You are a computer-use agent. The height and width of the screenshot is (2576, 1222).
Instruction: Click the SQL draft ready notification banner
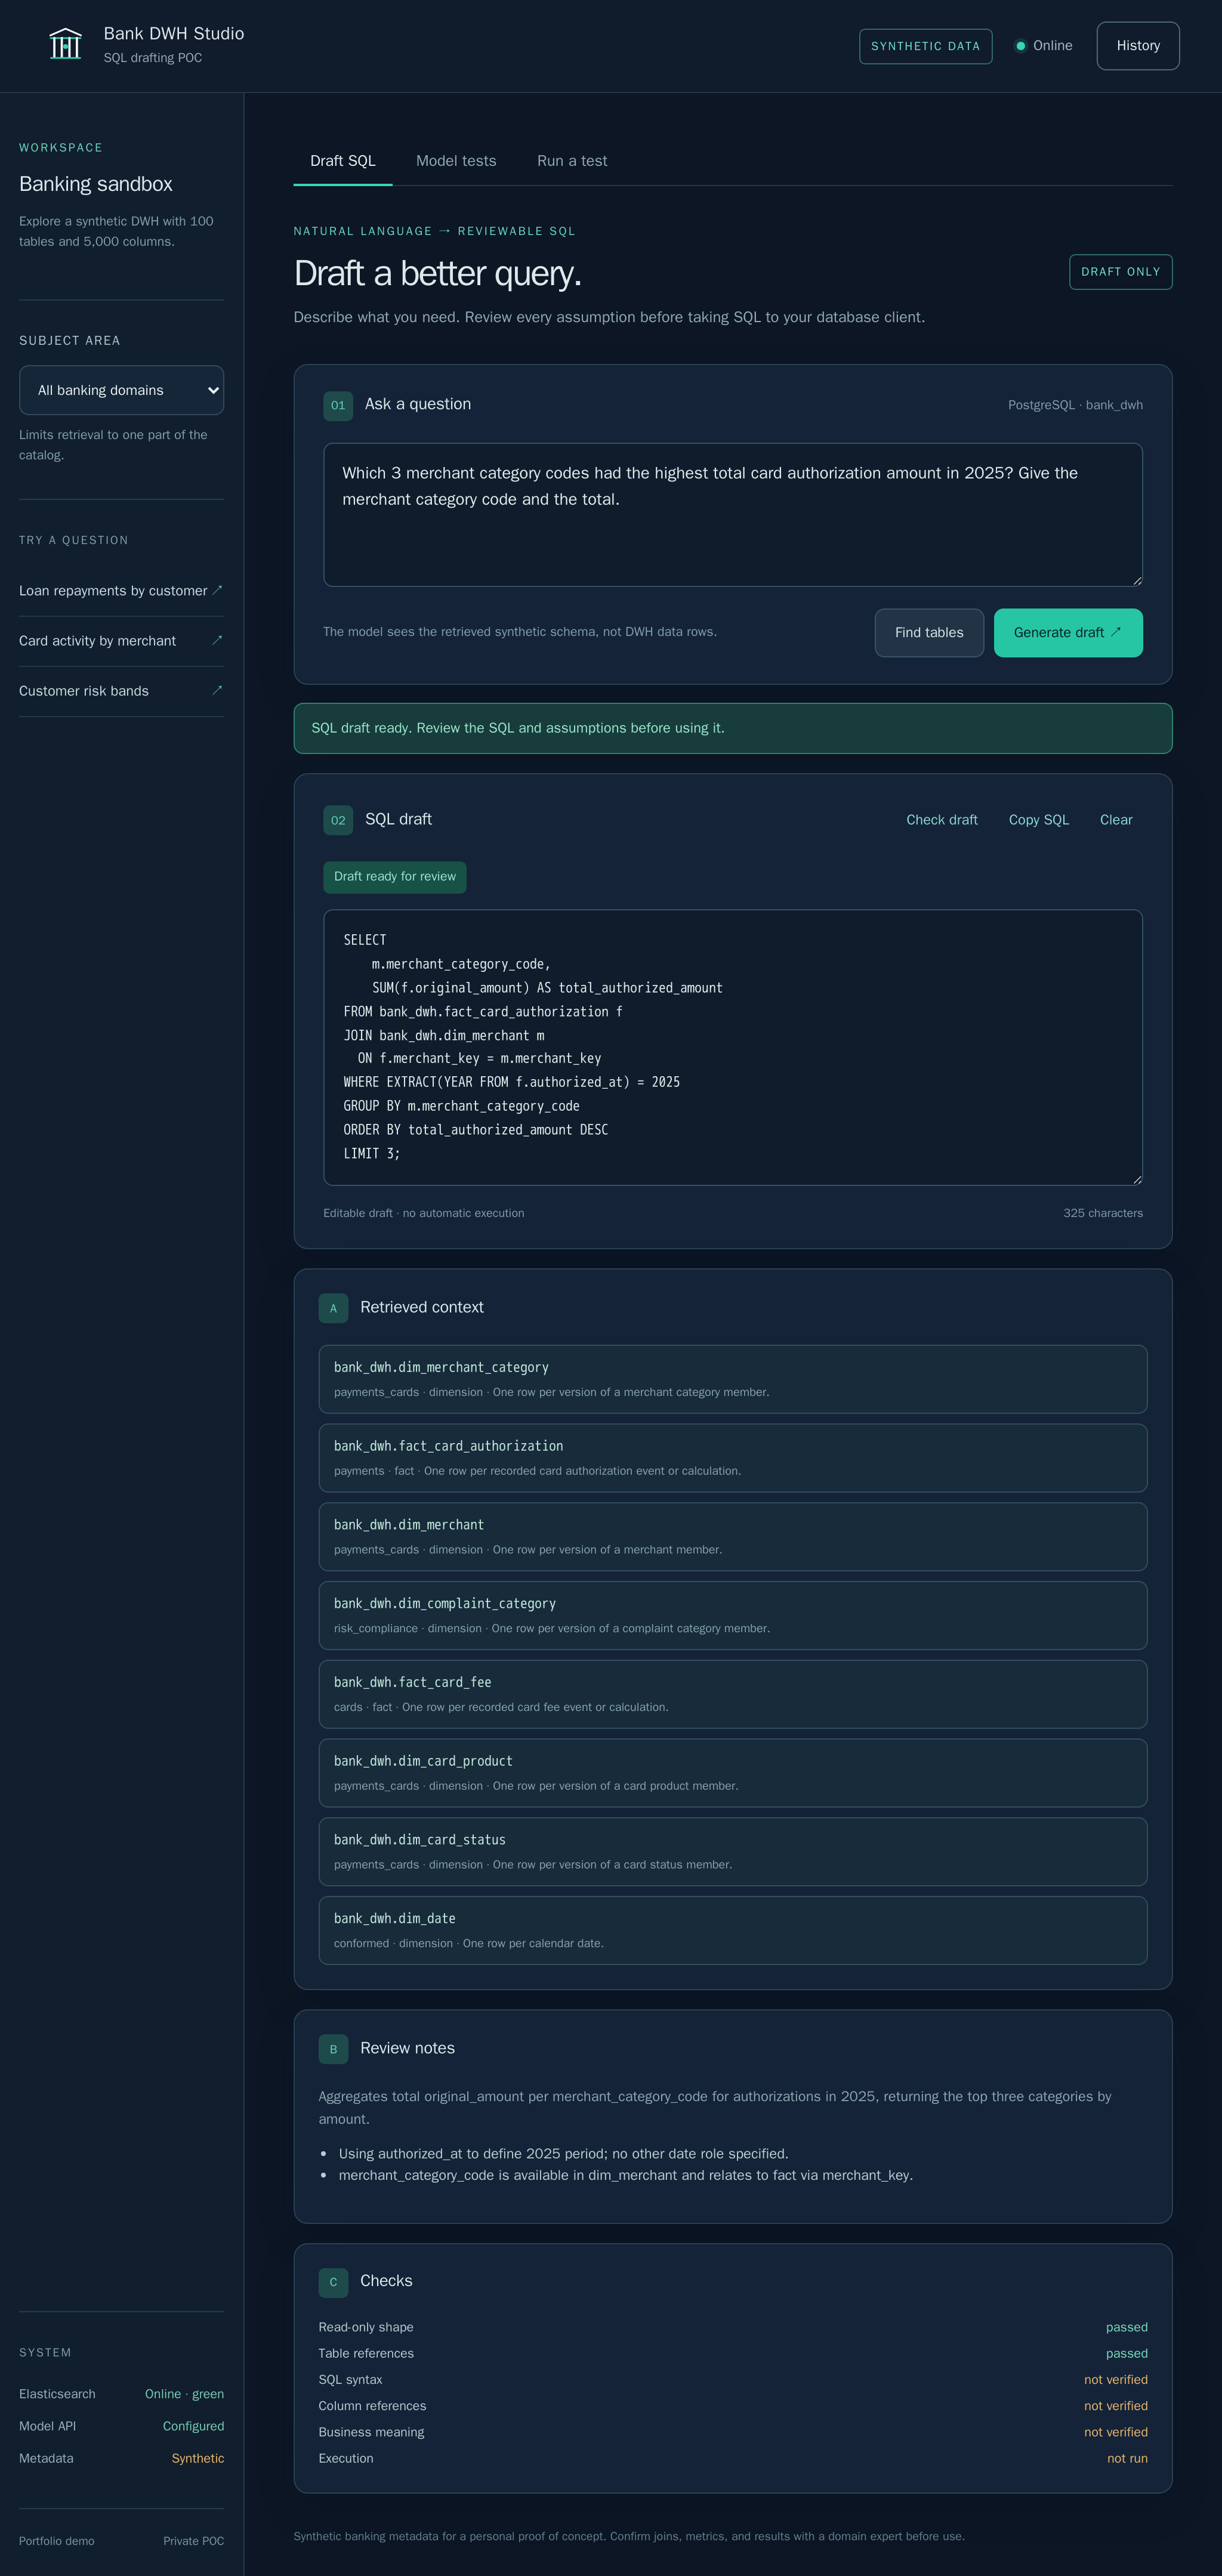733,728
